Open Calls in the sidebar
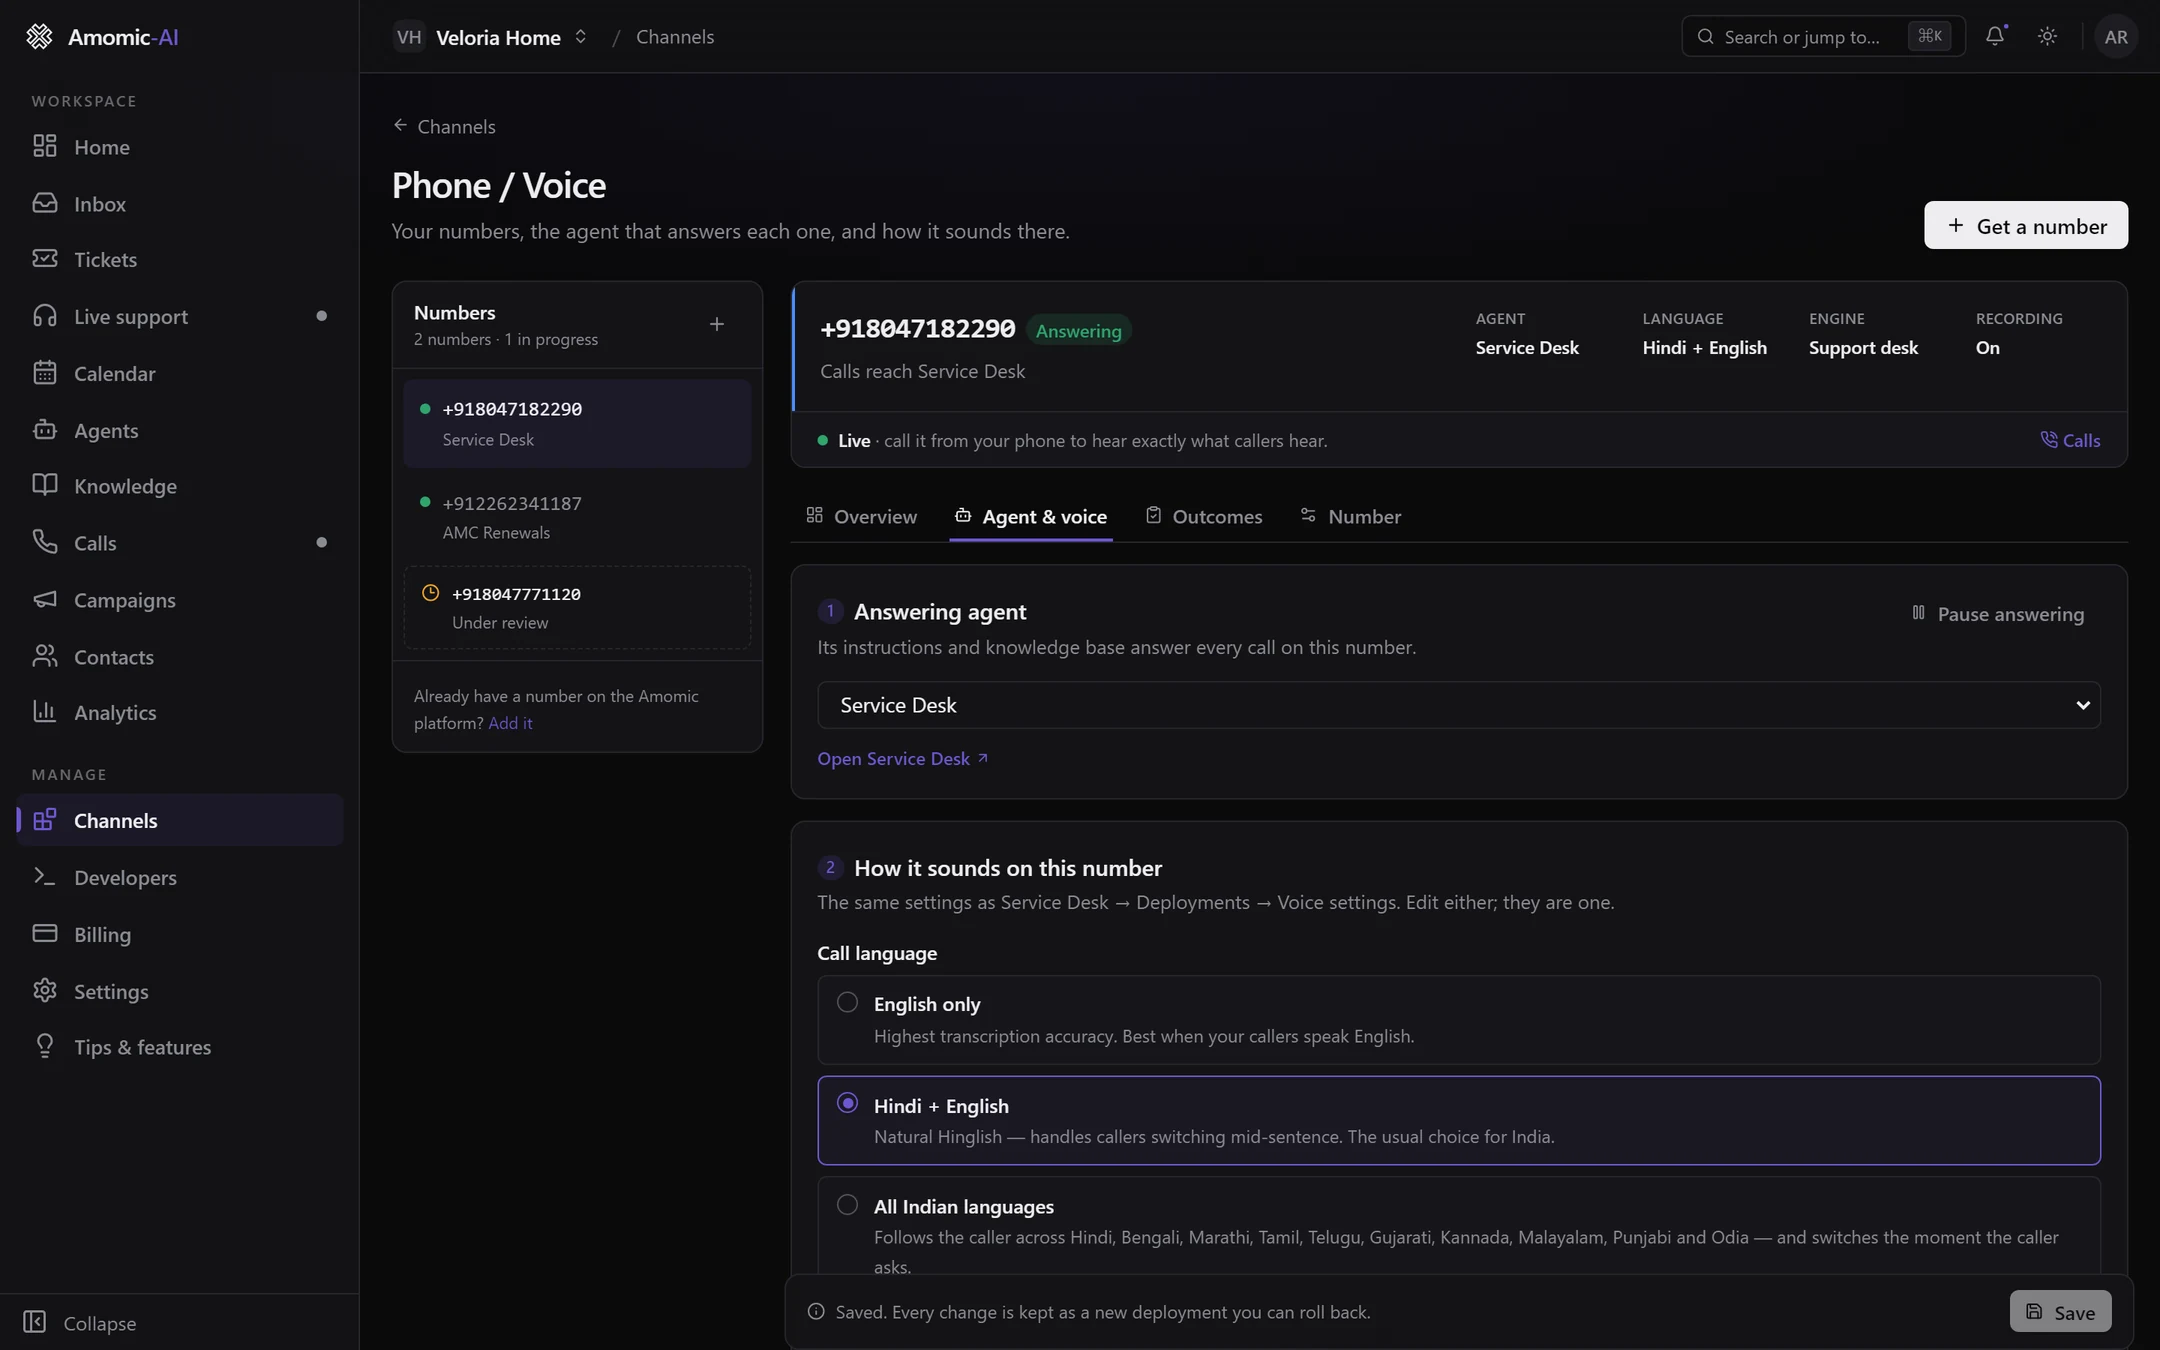Image resolution: width=2160 pixels, height=1350 pixels. click(x=180, y=543)
